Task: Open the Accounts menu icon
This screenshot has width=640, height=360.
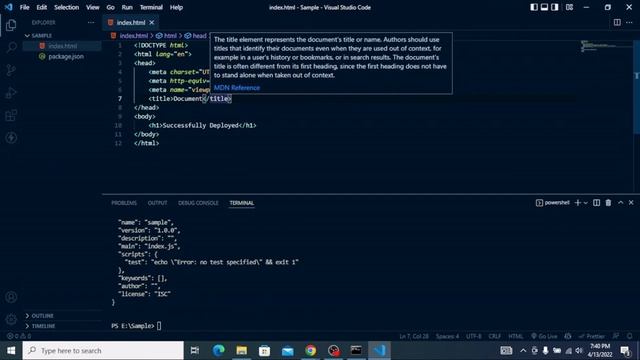Action: [11, 297]
